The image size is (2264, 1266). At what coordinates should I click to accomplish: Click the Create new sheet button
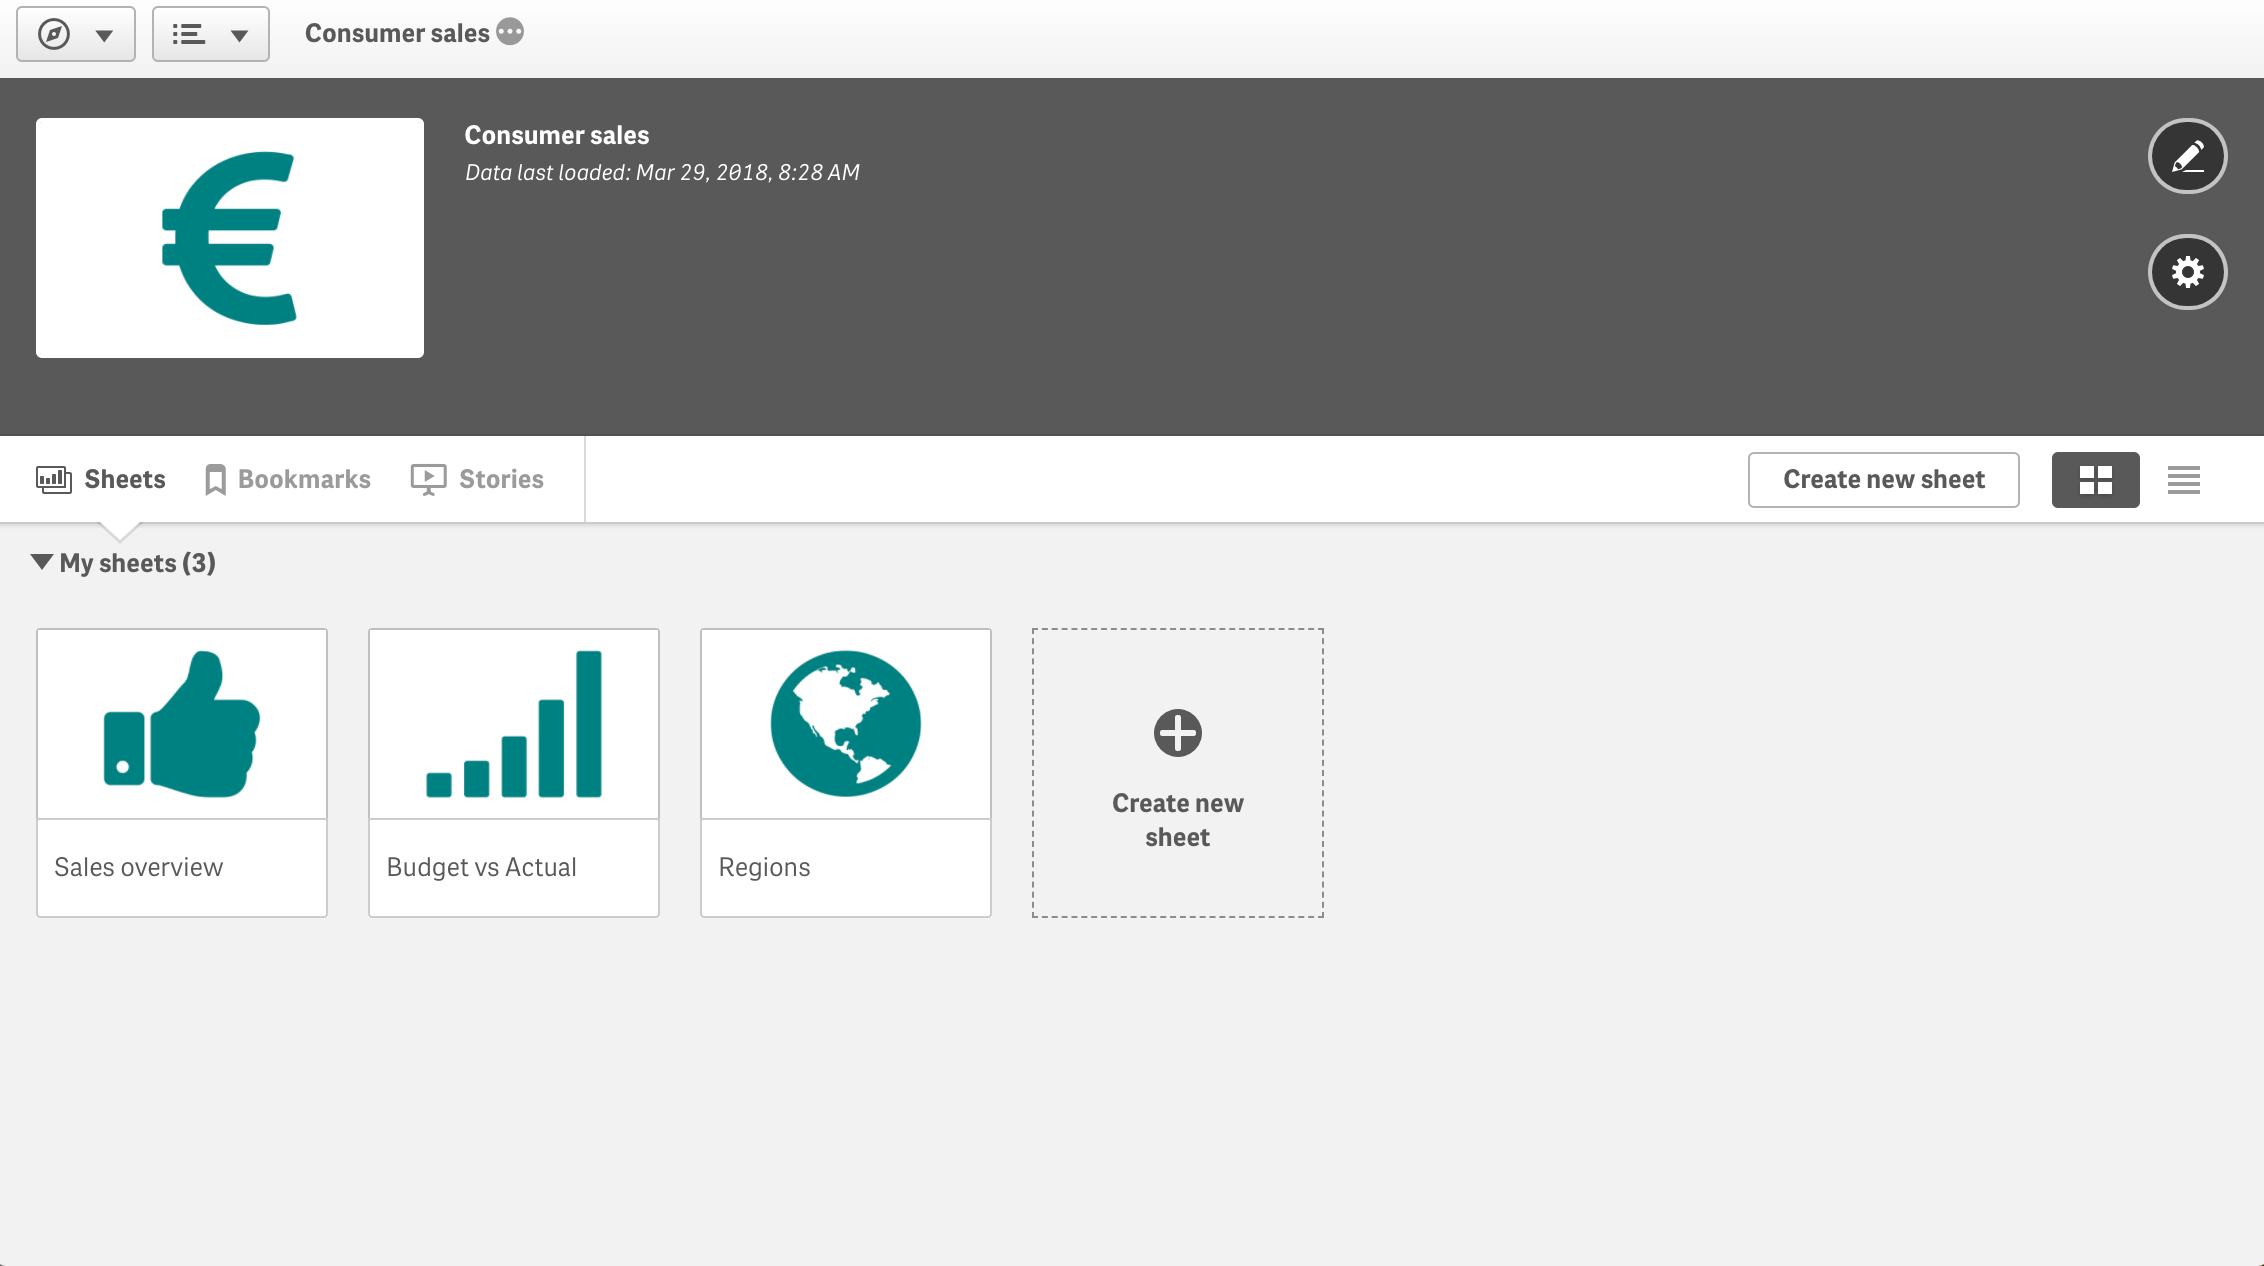pyautogui.click(x=1883, y=479)
